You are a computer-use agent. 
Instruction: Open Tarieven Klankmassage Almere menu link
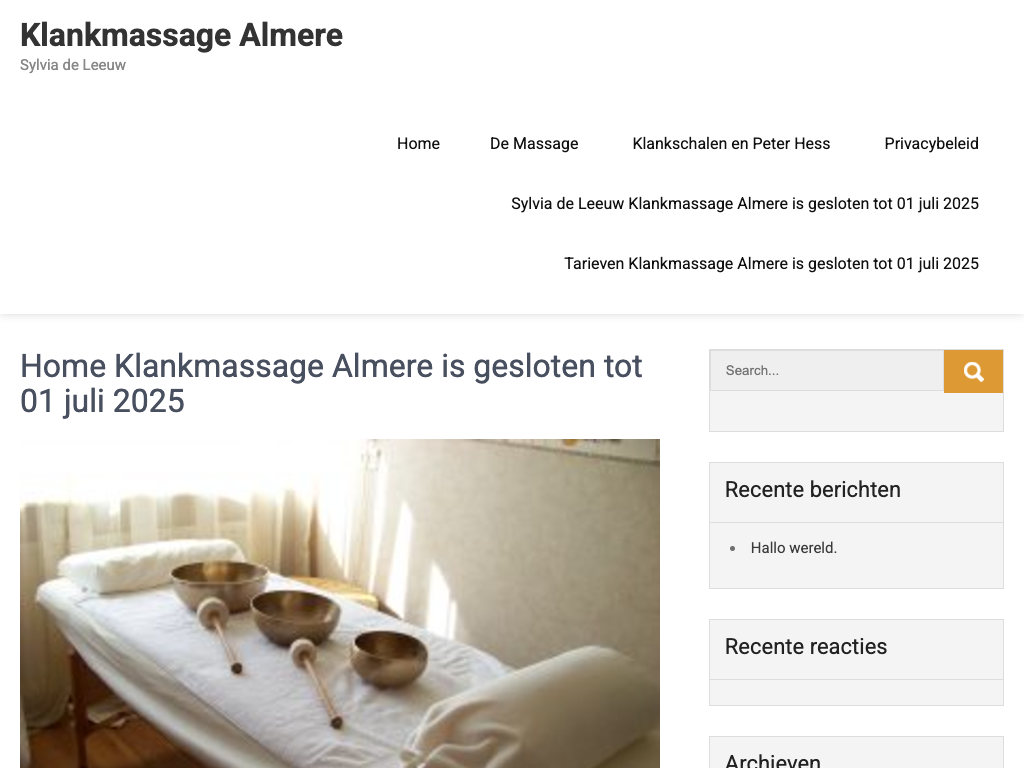tap(771, 264)
